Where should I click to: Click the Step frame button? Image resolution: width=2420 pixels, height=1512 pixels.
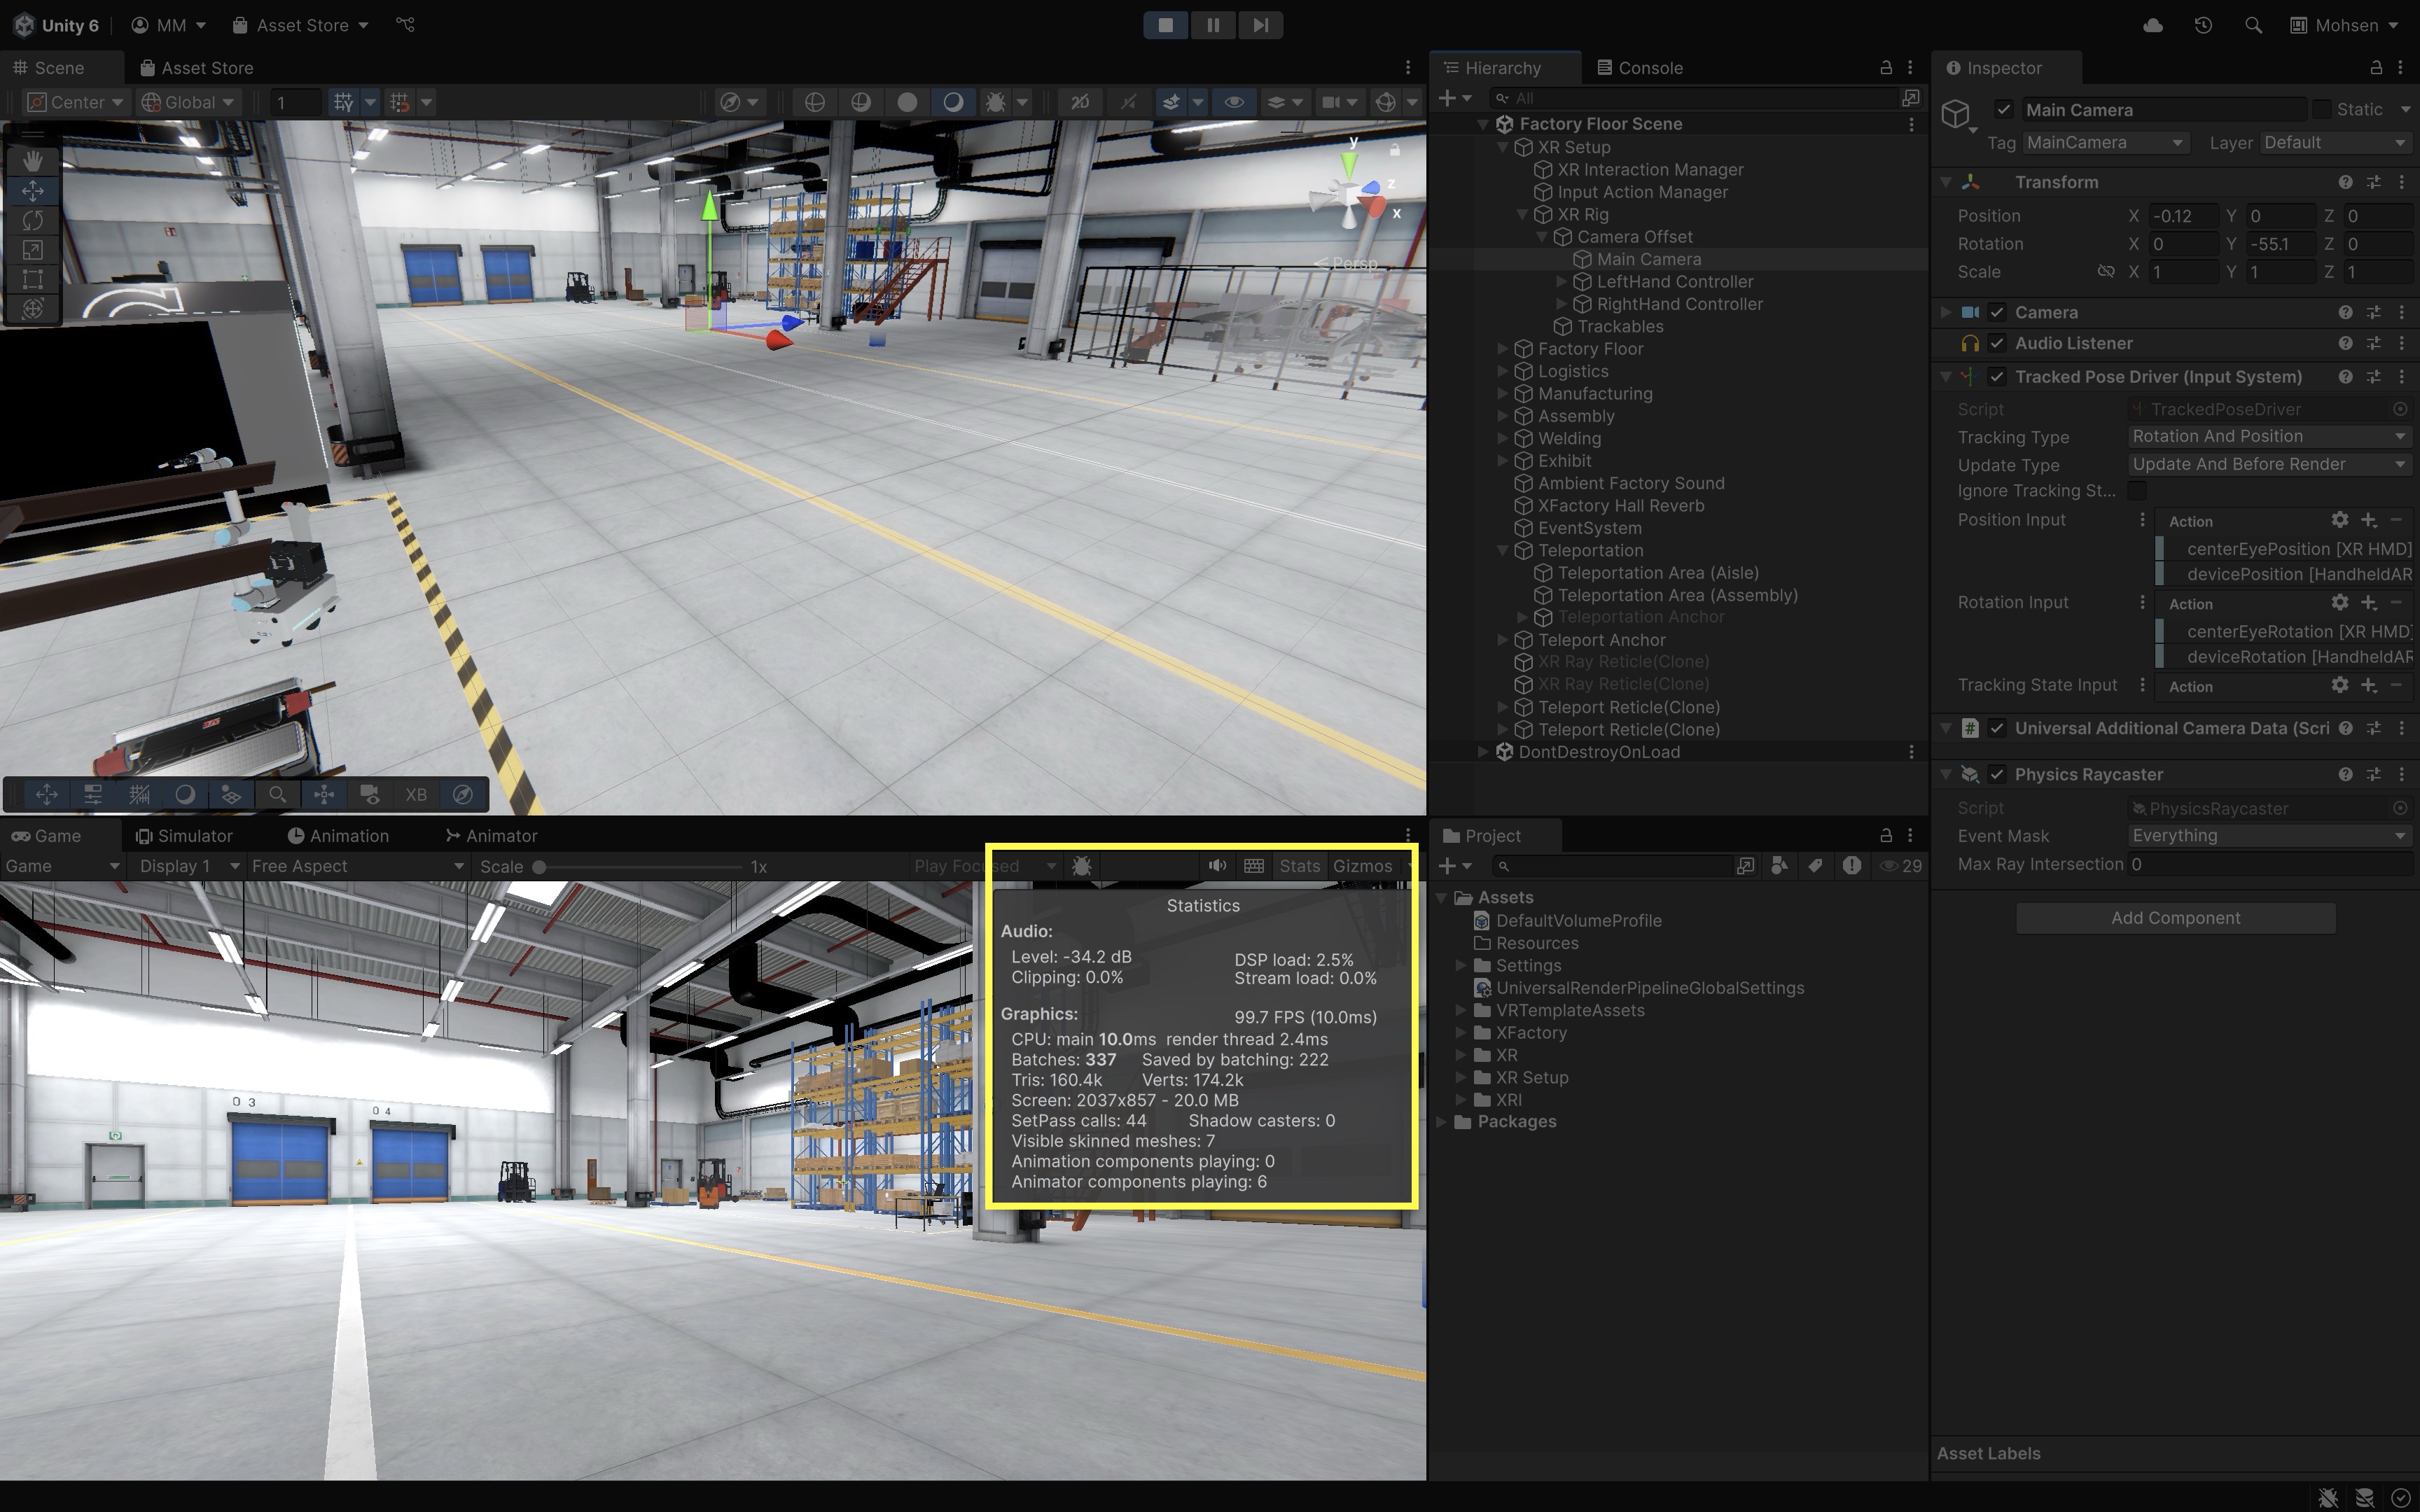click(1260, 25)
